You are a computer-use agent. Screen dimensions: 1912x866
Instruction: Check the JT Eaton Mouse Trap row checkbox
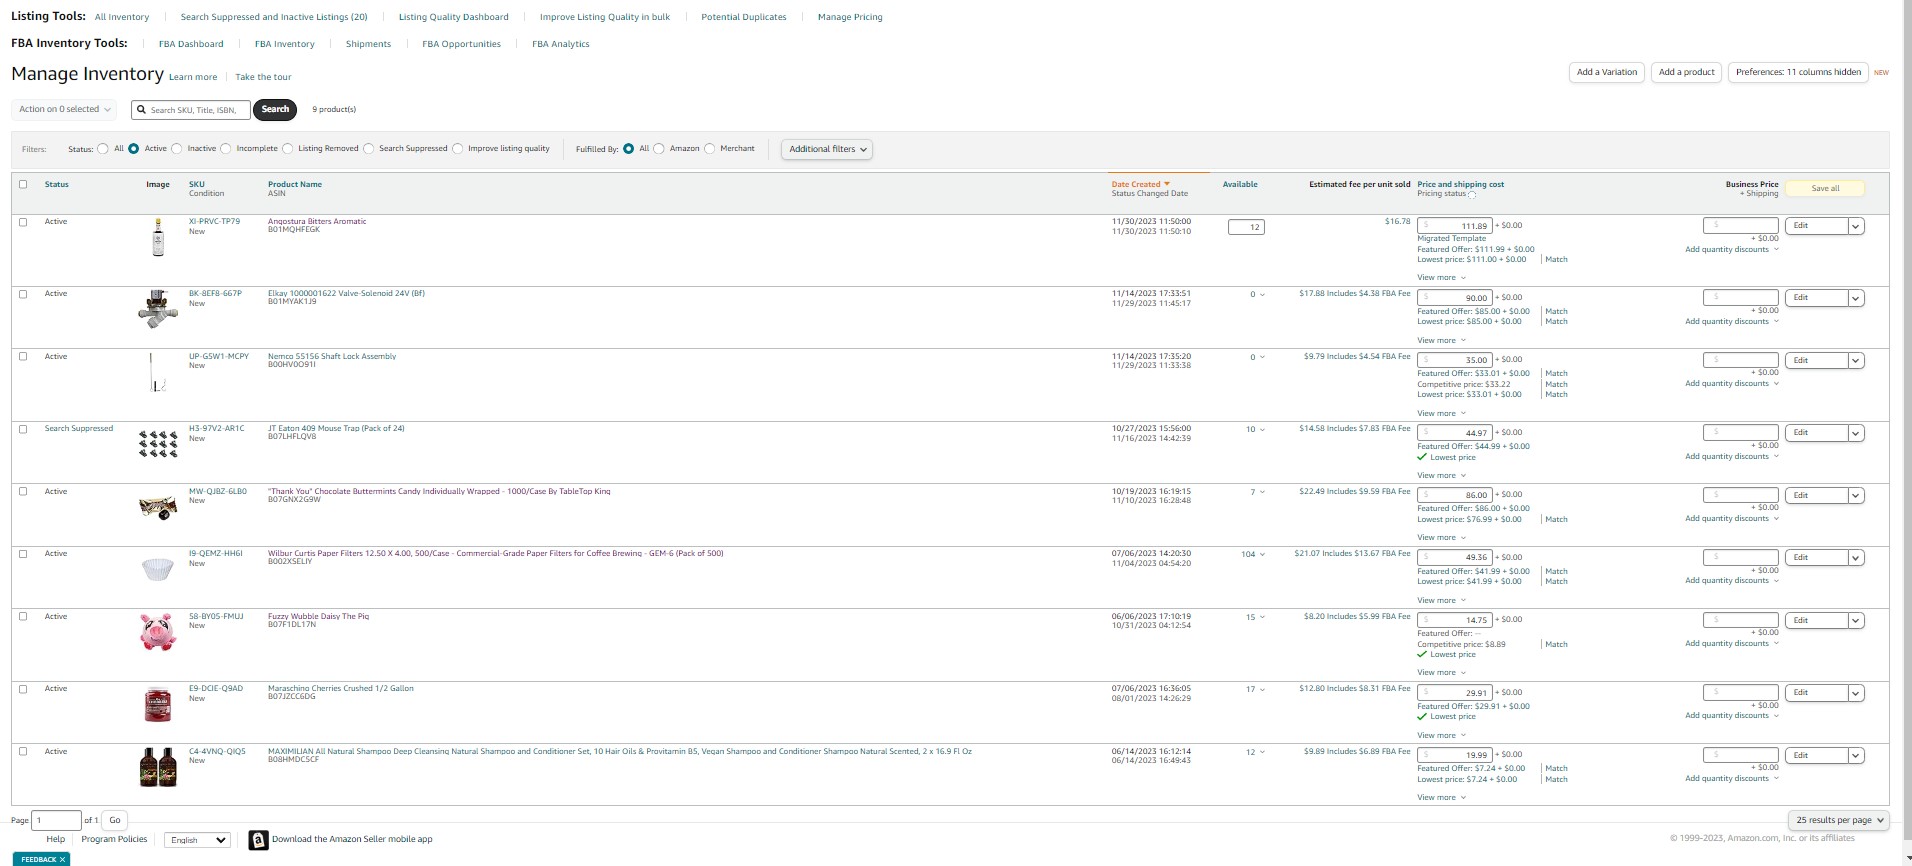pos(23,429)
